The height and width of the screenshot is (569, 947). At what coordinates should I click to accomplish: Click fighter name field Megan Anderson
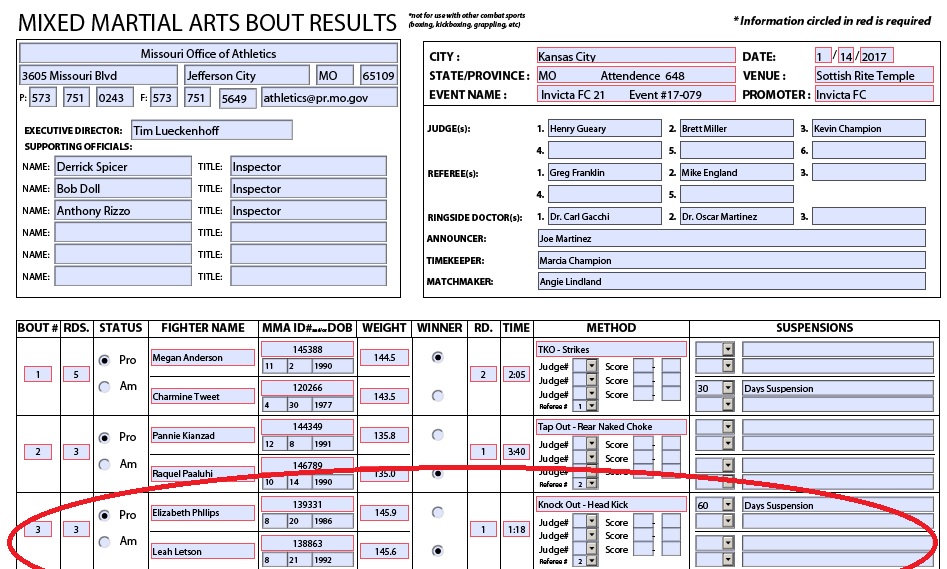[x=203, y=358]
